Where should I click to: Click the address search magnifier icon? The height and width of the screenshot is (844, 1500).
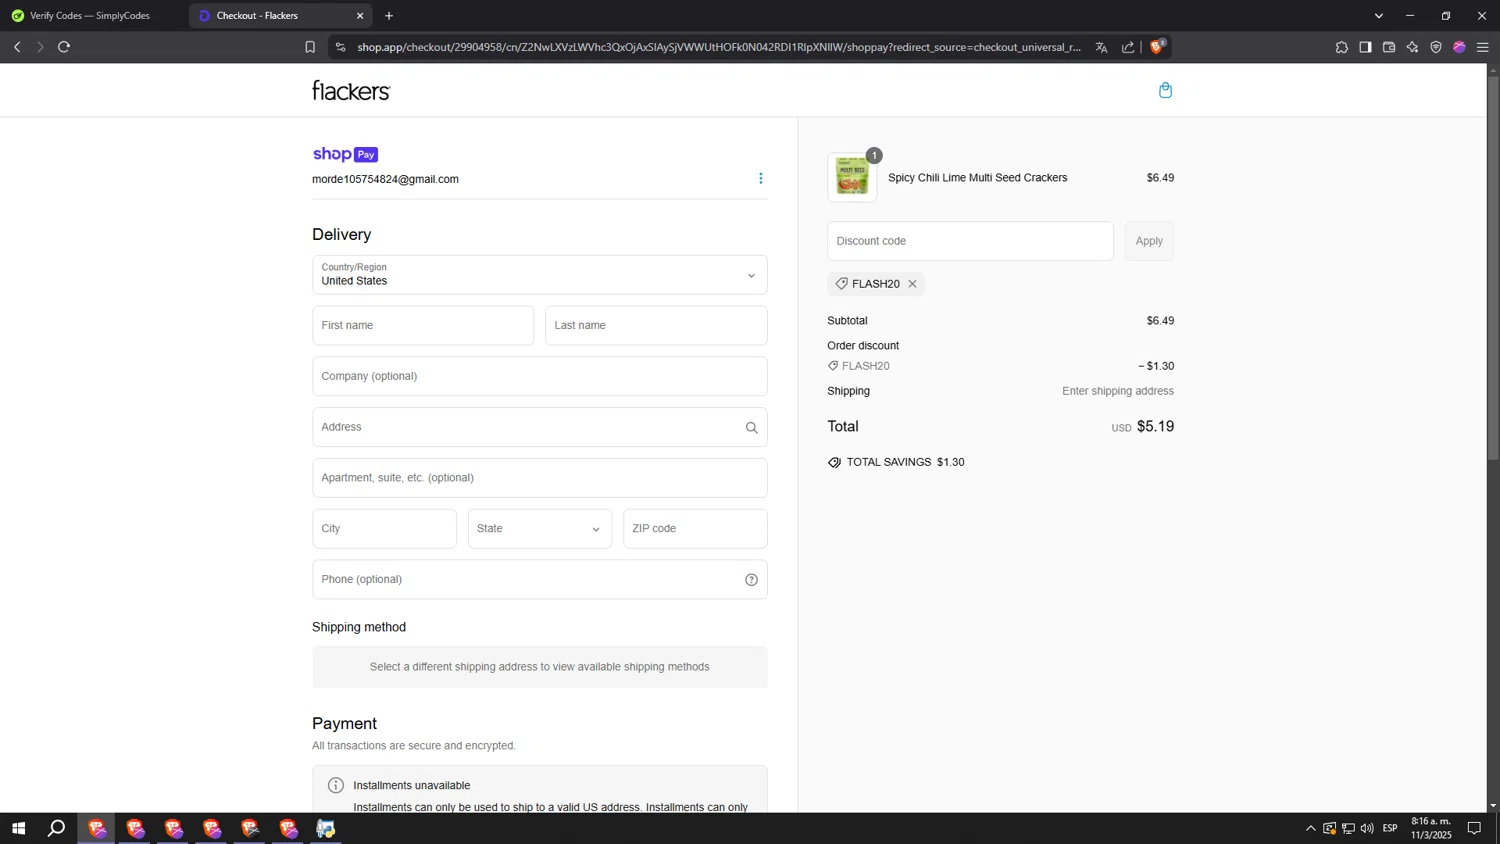pos(751,428)
